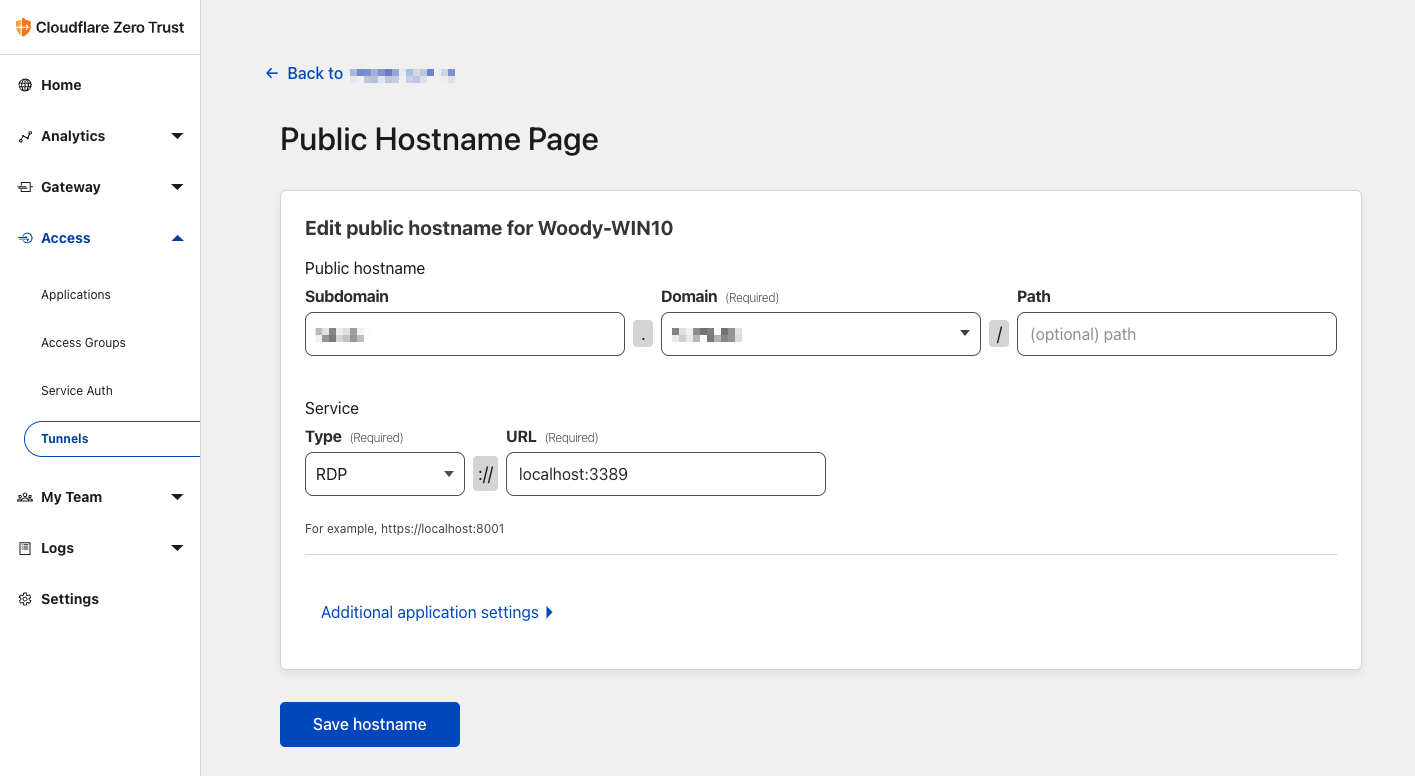Click the My Team people icon
The height and width of the screenshot is (776, 1415).
[x=26, y=497]
